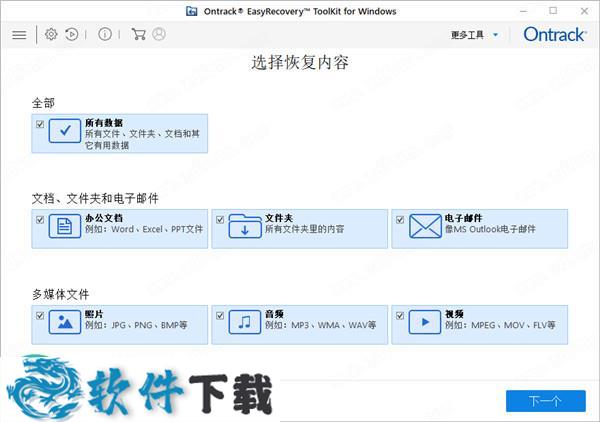
Task: Click the audio music note icon
Action: (x=245, y=322)
